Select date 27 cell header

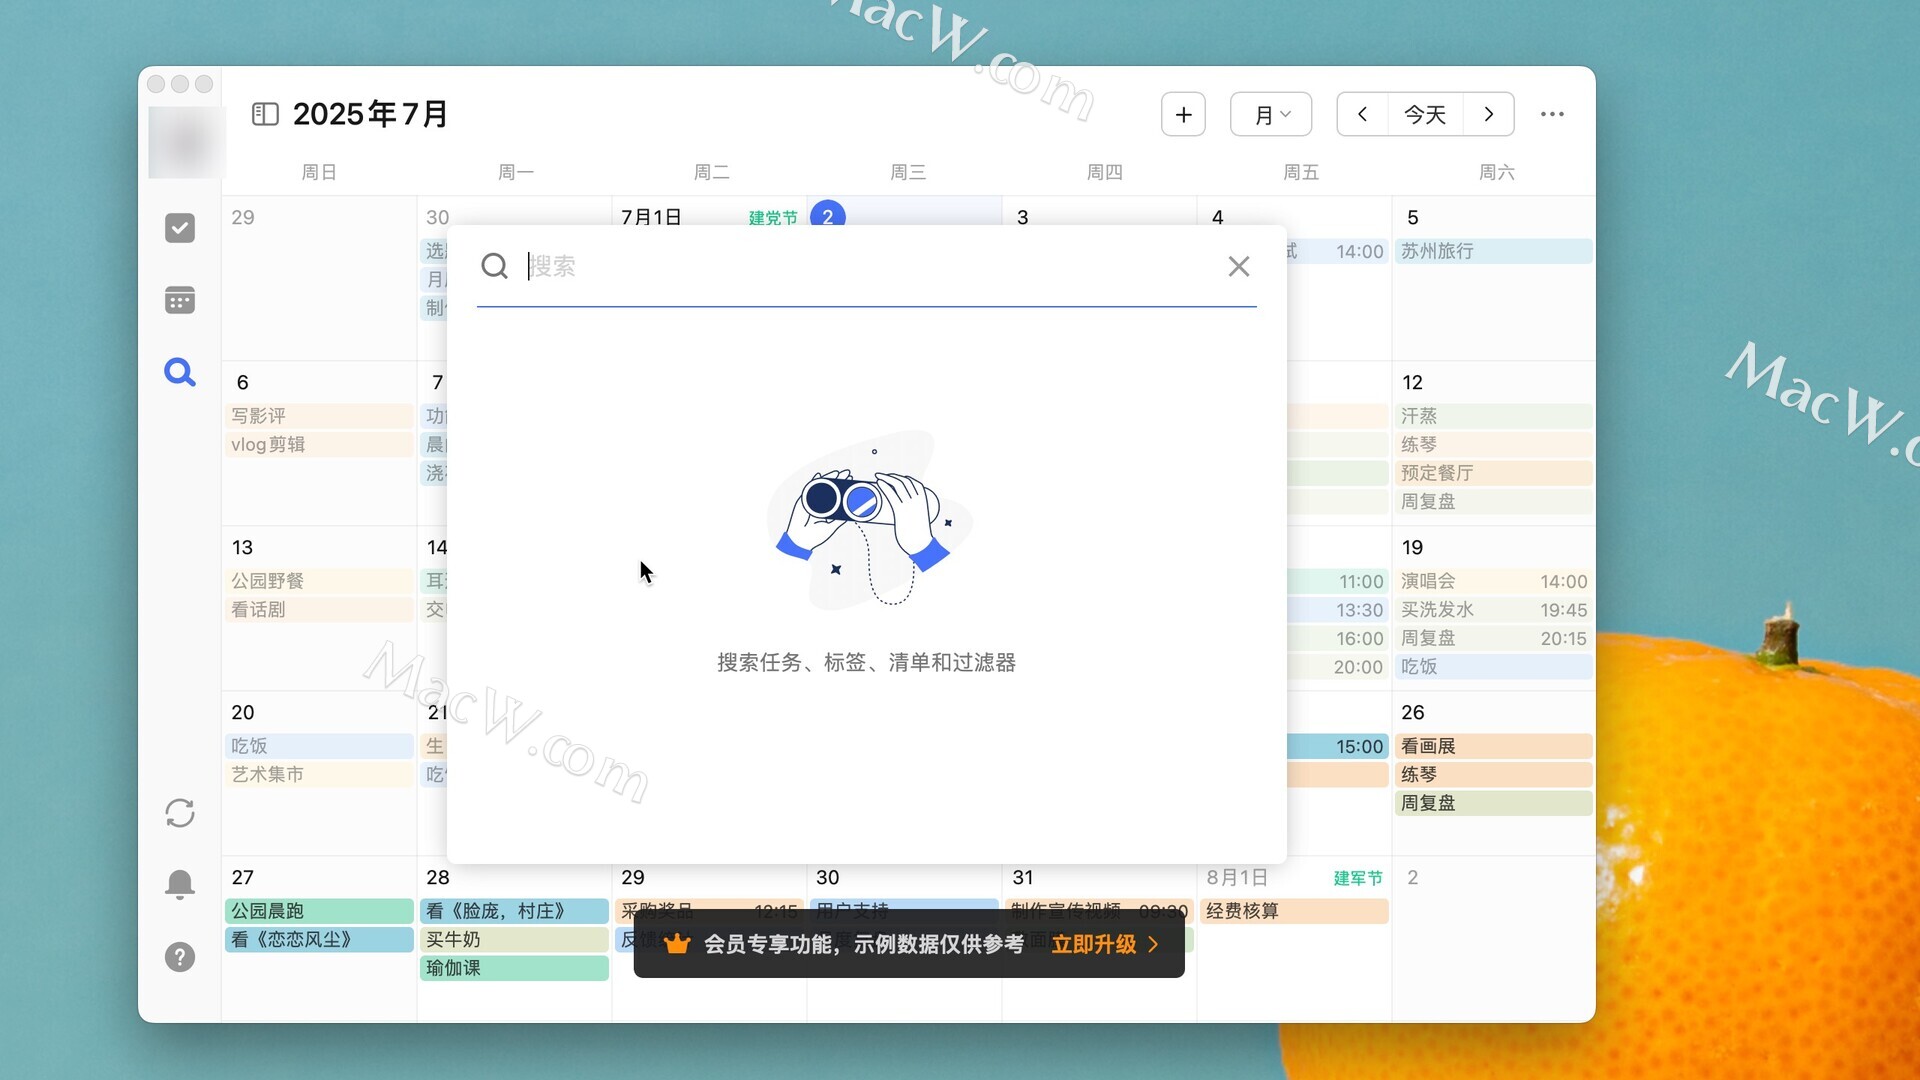[x=243, y=877]
